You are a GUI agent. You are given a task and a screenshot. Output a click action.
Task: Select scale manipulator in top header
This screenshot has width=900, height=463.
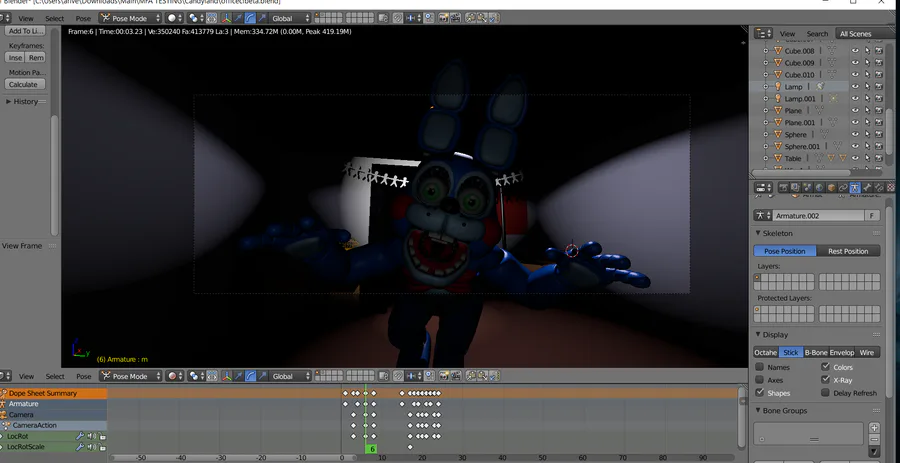point(262,18)
